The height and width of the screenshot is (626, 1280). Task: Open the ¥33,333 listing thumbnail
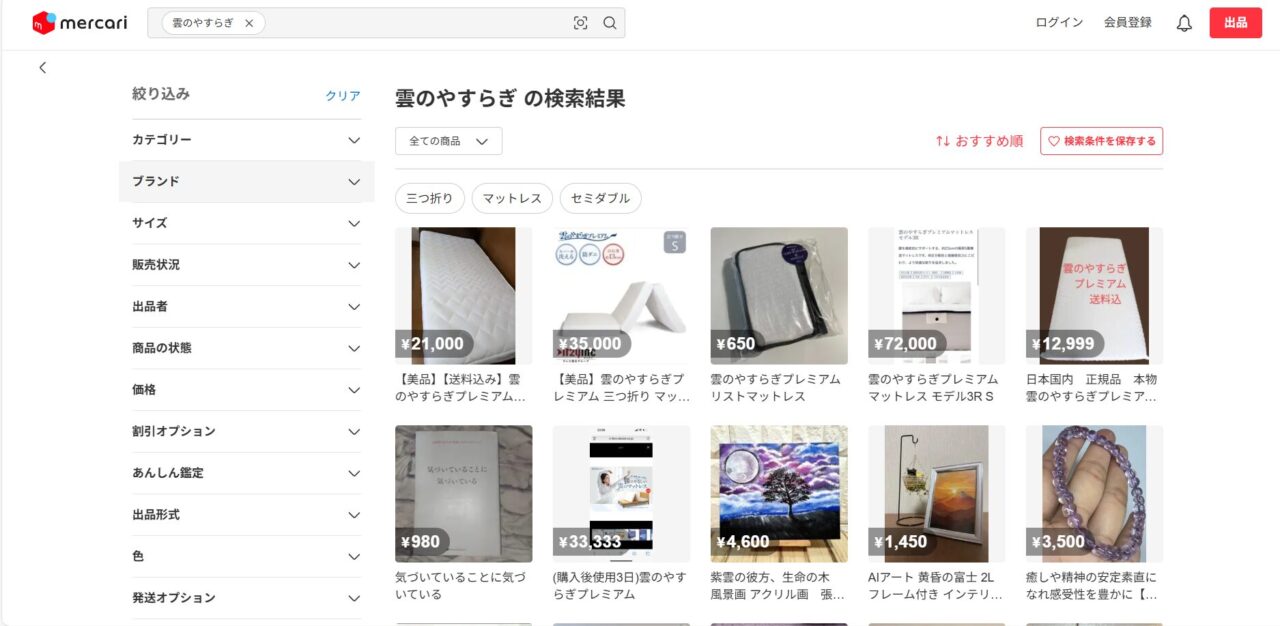pyautogui.click(x=621, y=494)
